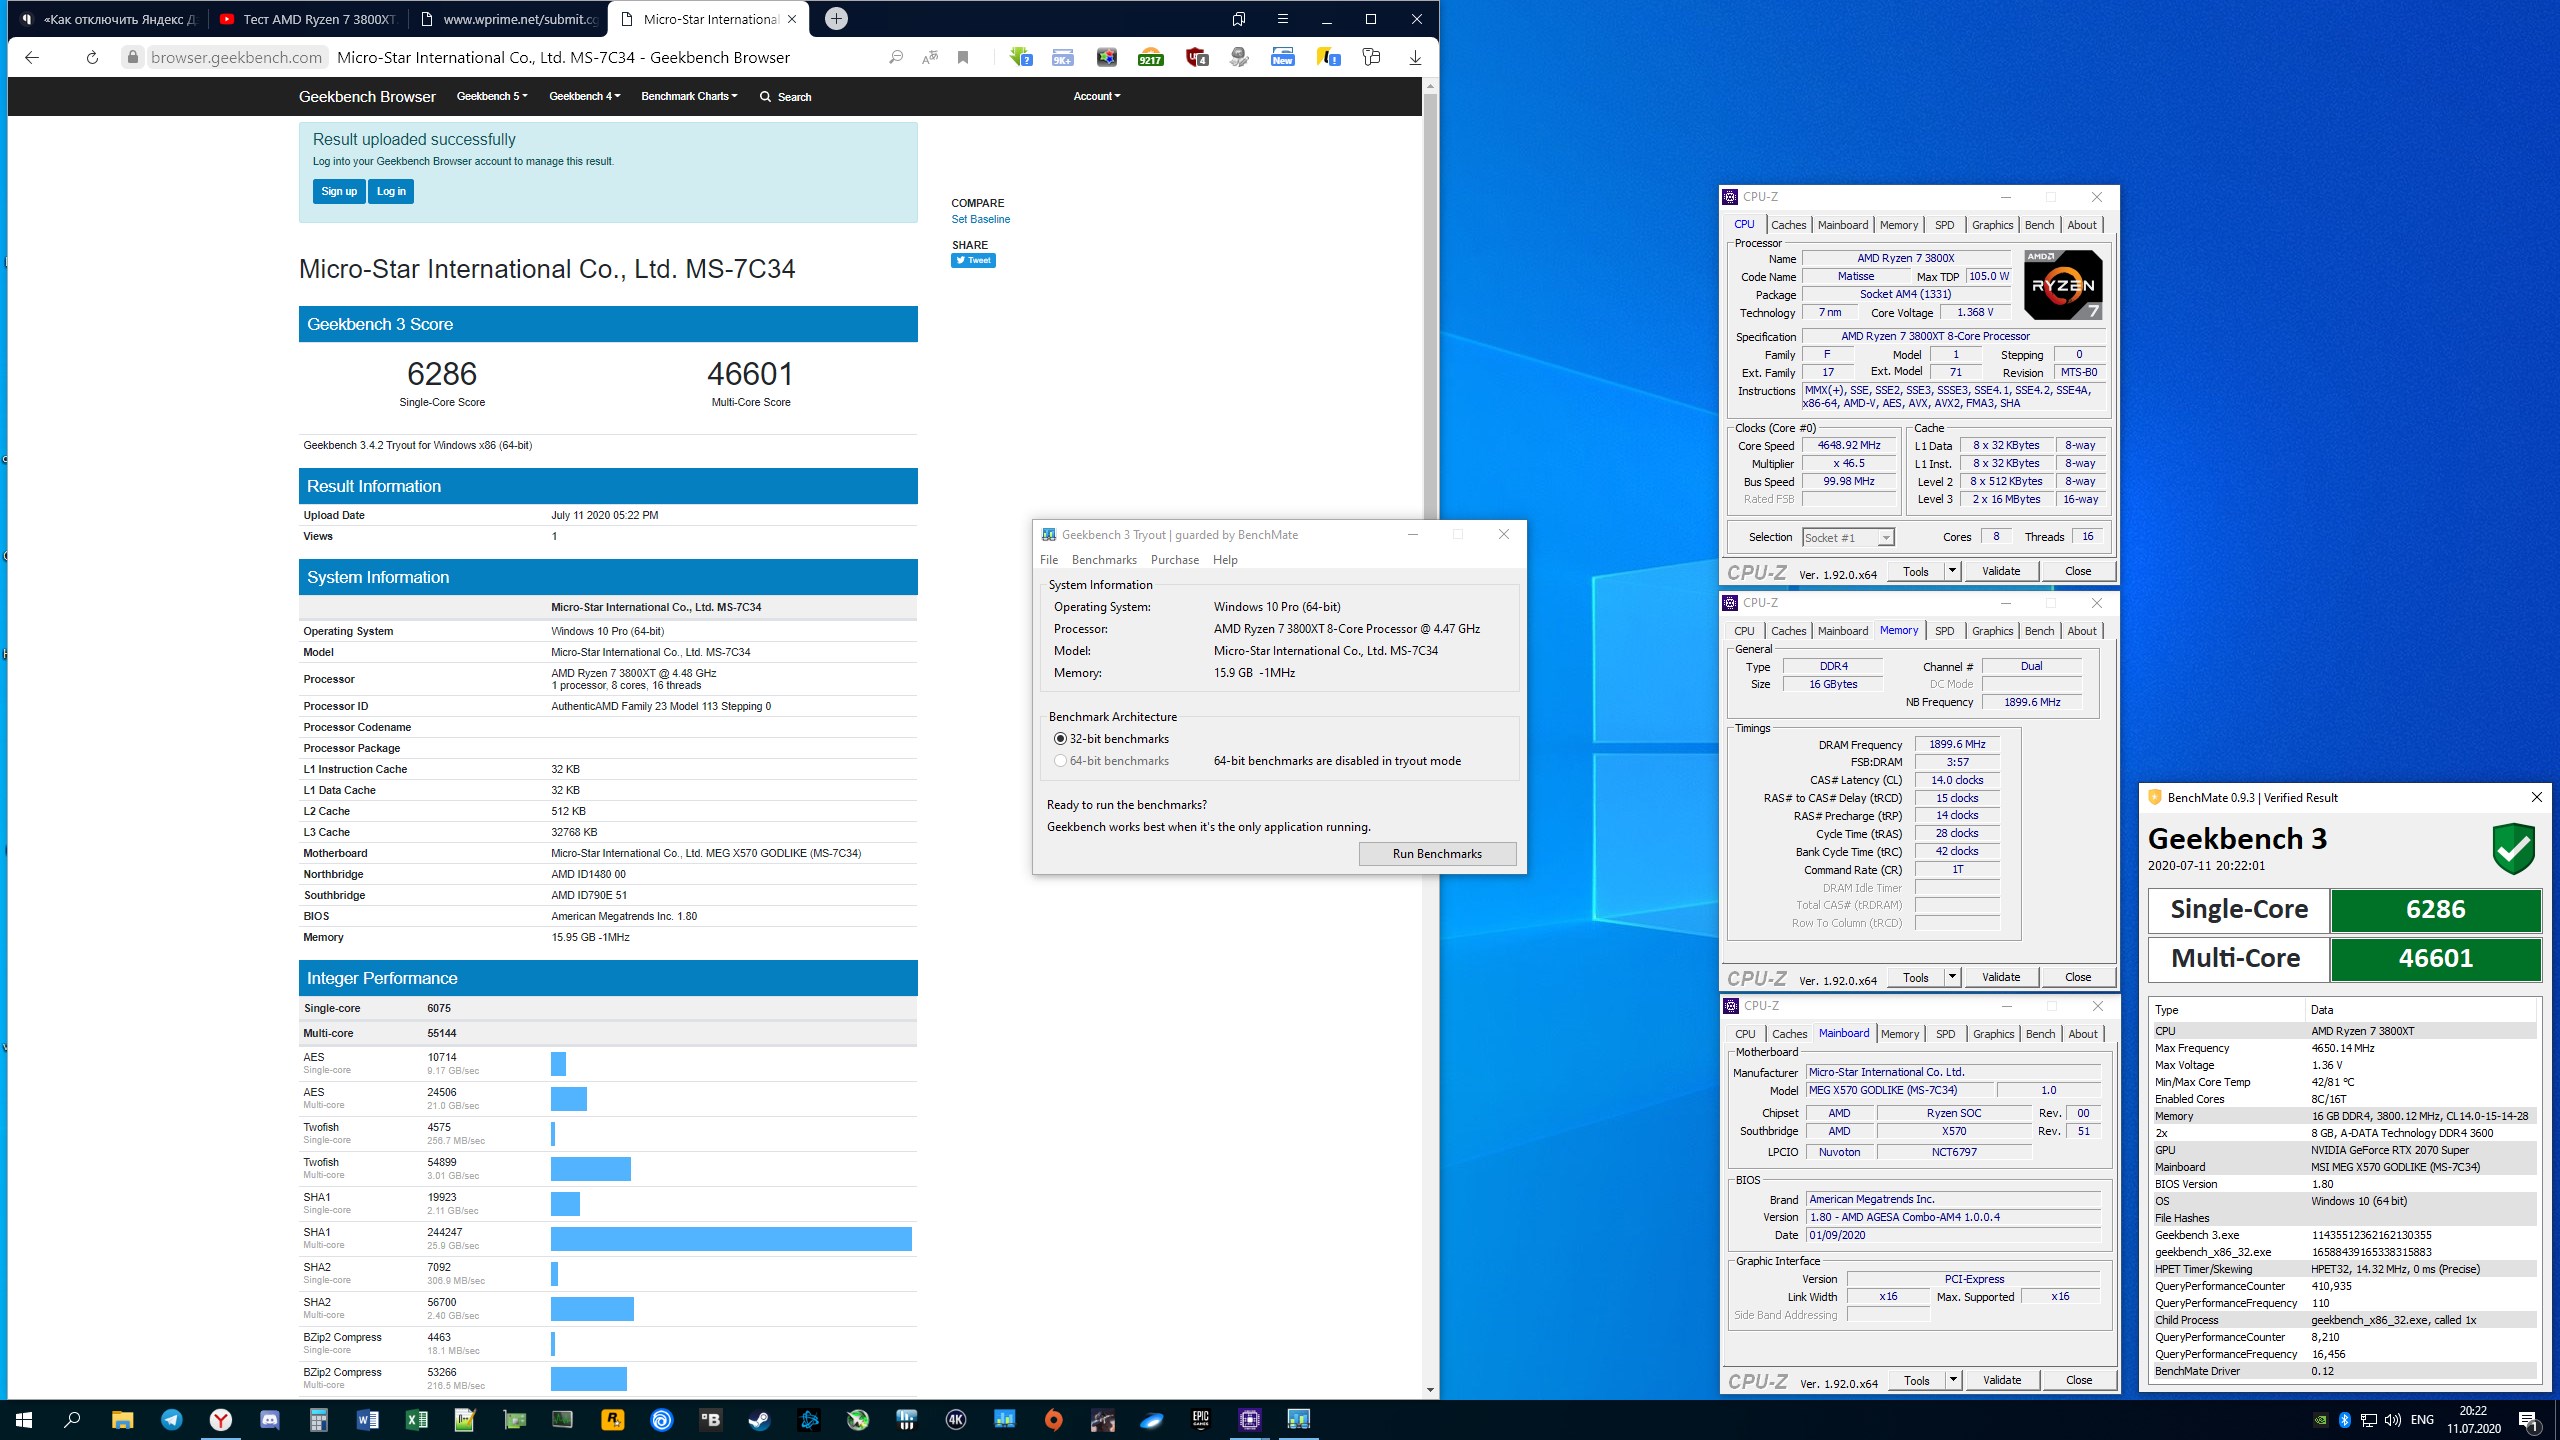Open Tools dropdown arrow in Mainboard CPU-Z window
2560x1440 pixels.
click(1952, 1380)
